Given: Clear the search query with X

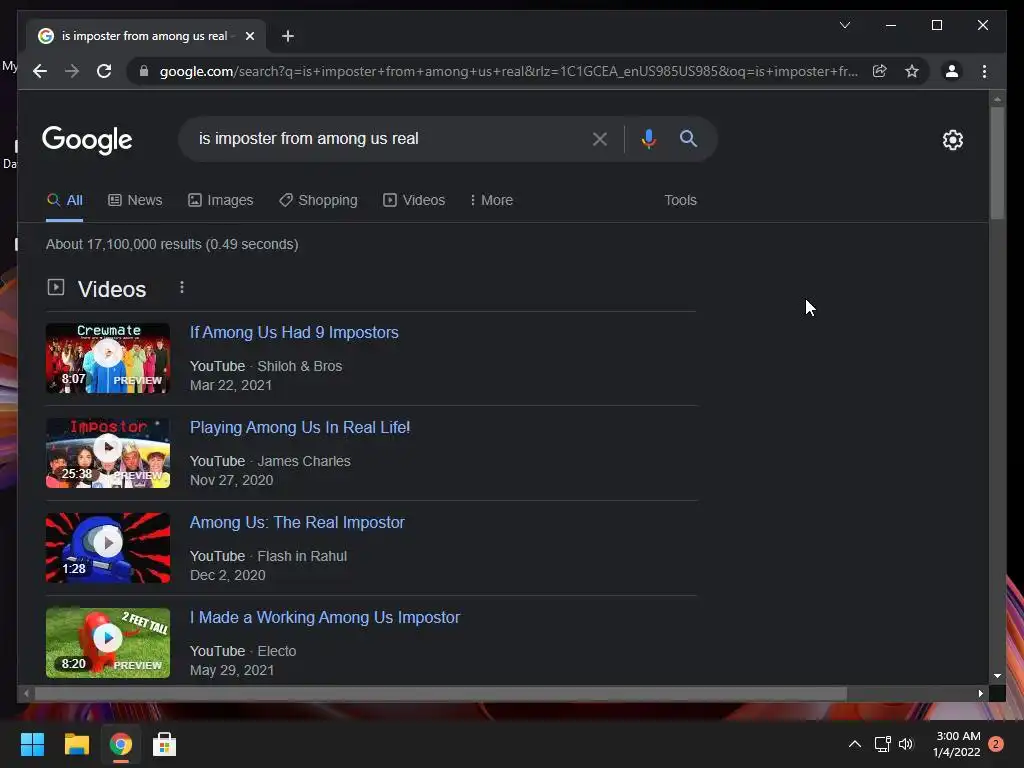Looking at the screenshot, I should (x=600, y=138).
